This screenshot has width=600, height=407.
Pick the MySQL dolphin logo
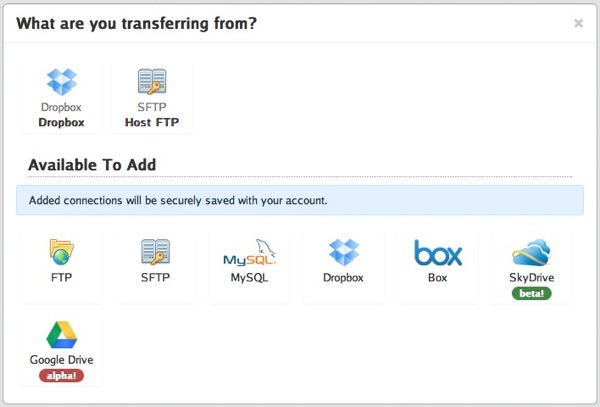[x=249, y=252]
